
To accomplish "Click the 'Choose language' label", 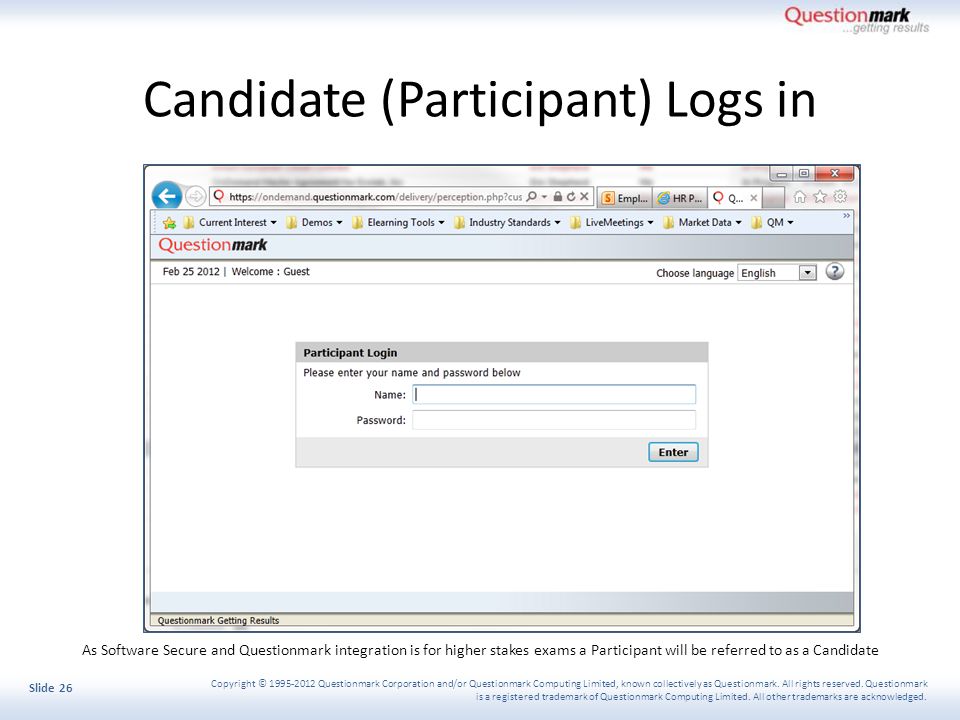I will pos(695,273).
